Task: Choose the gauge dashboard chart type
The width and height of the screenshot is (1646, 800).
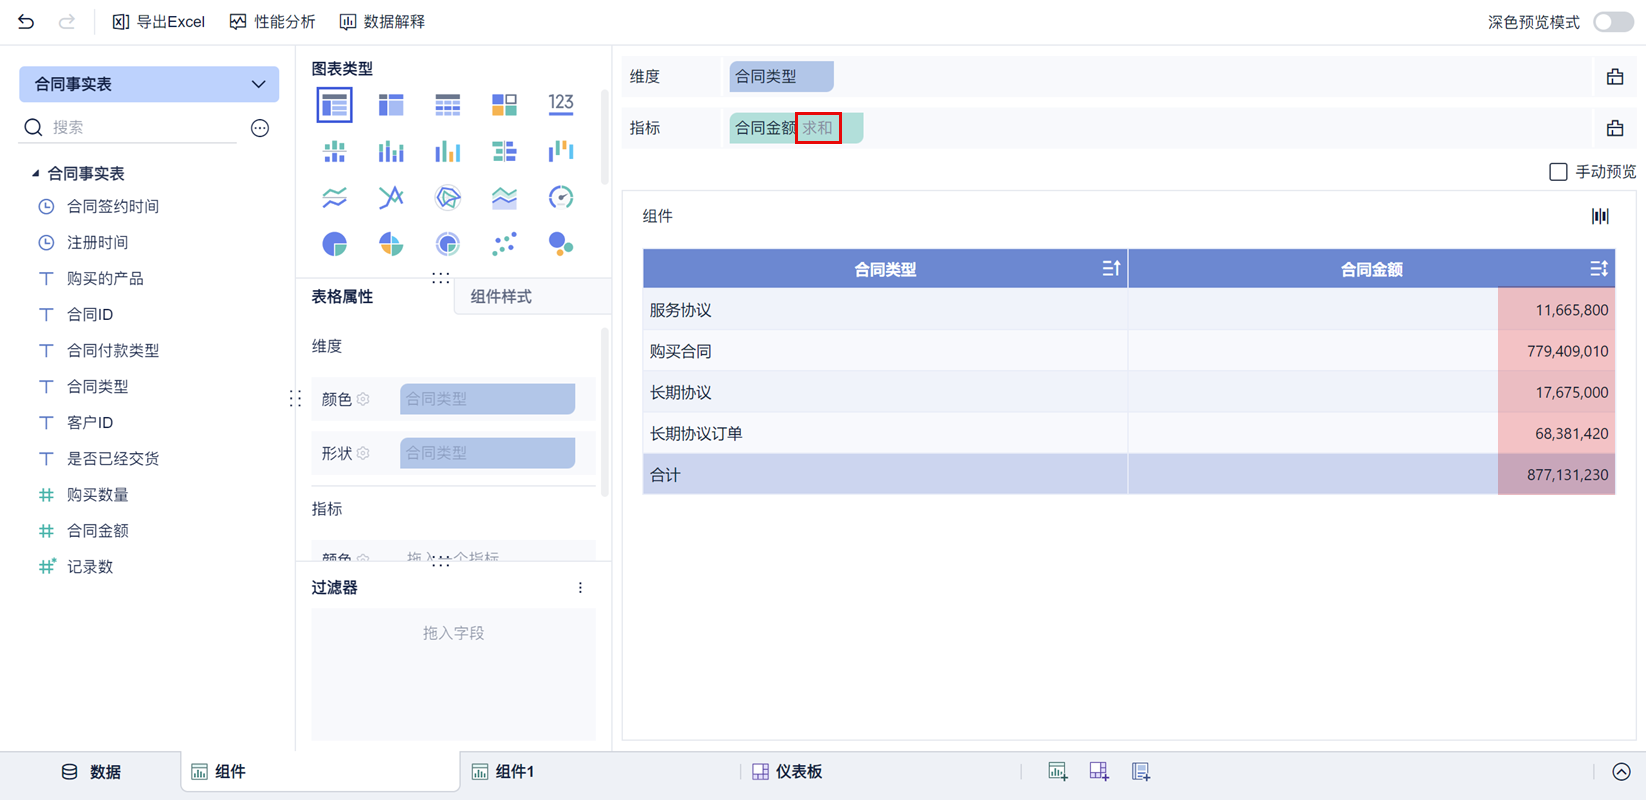Action: (561, 197)
